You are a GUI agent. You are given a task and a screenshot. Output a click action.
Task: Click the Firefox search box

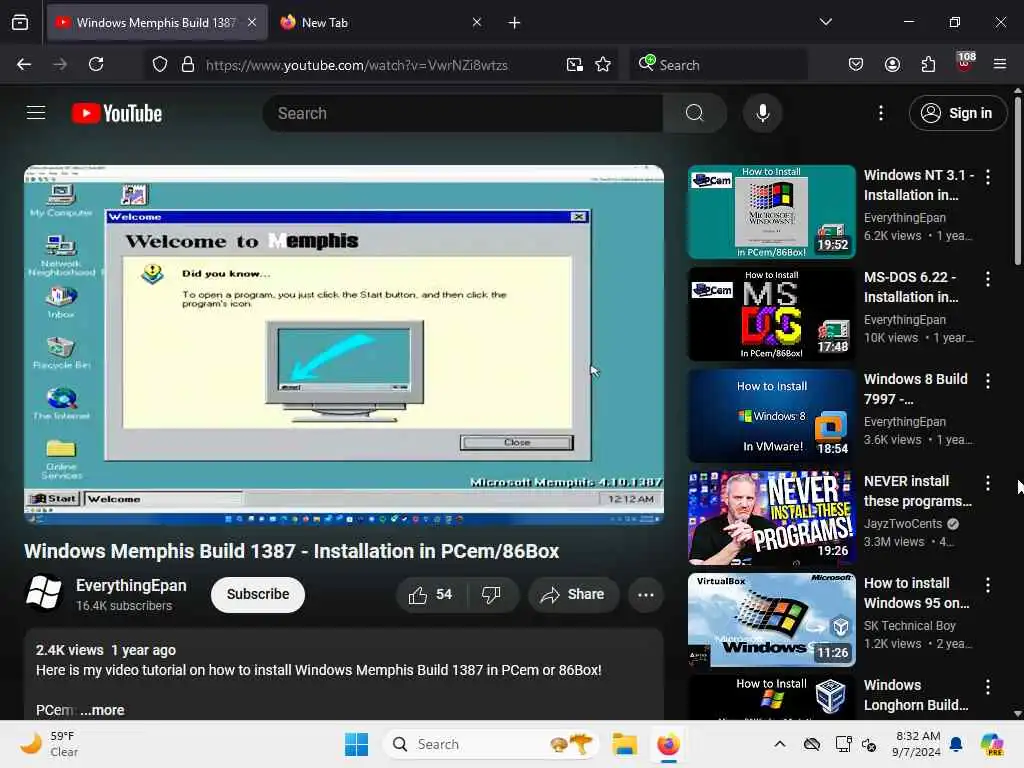[719, 65]
